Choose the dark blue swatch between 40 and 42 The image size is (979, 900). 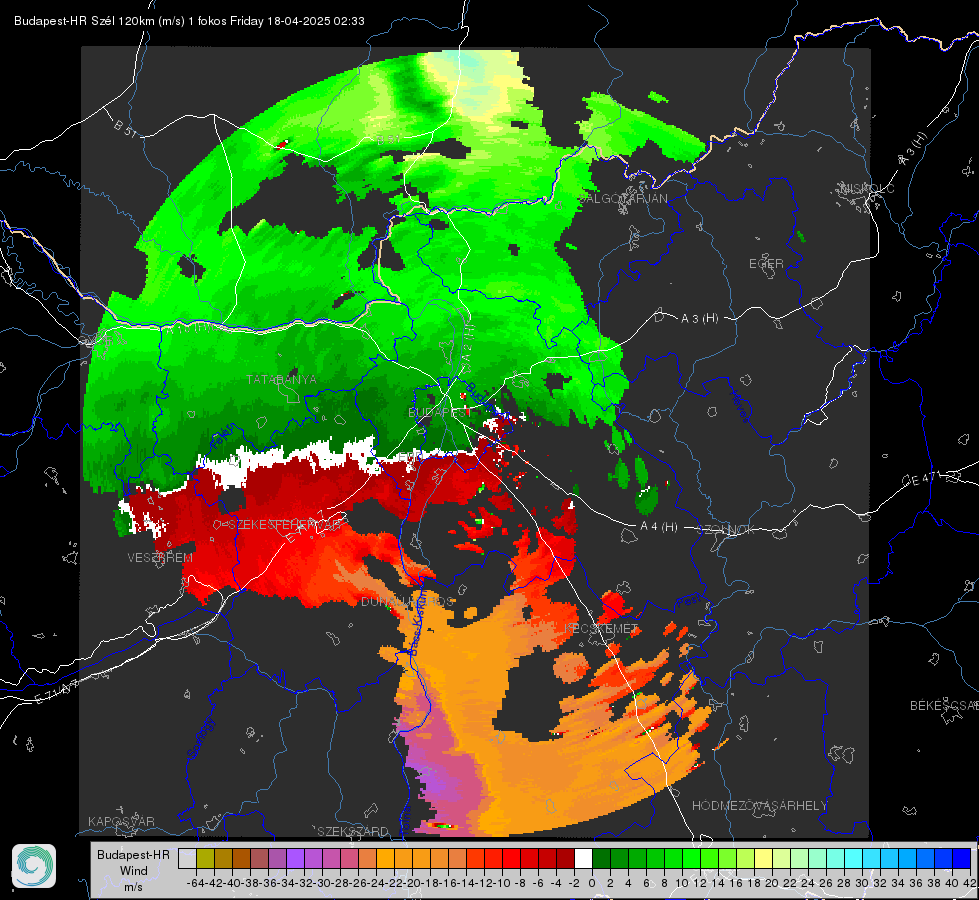point(962,859)
